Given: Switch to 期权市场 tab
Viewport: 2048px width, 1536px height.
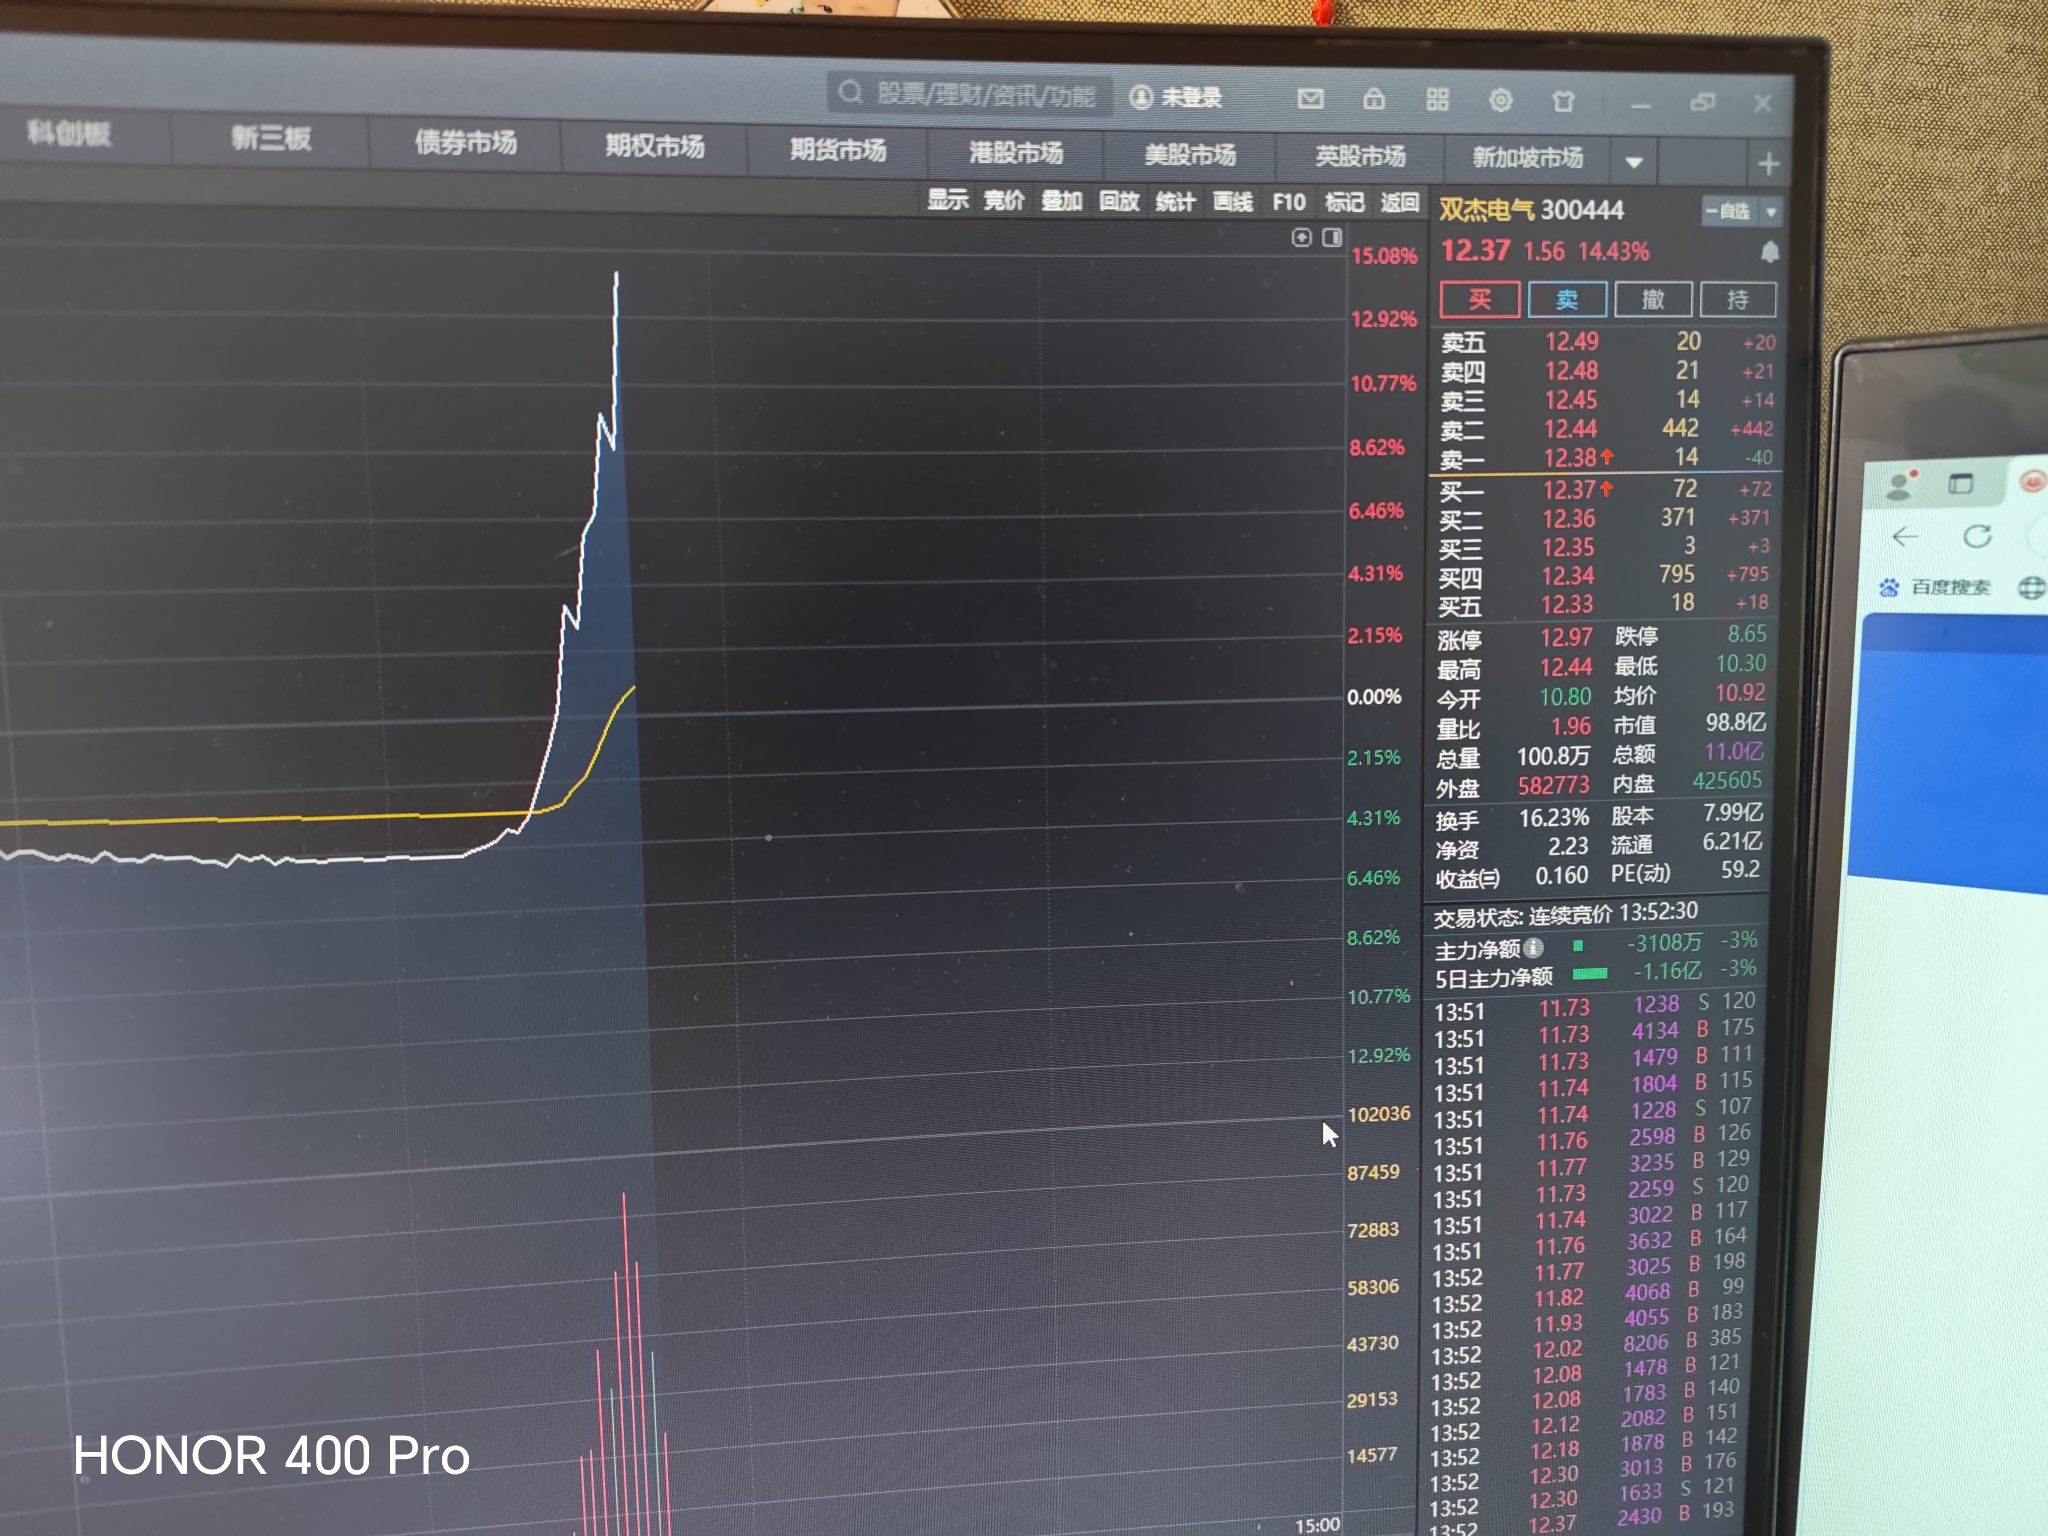Looking at the screenshot, I should coord(655,146).
